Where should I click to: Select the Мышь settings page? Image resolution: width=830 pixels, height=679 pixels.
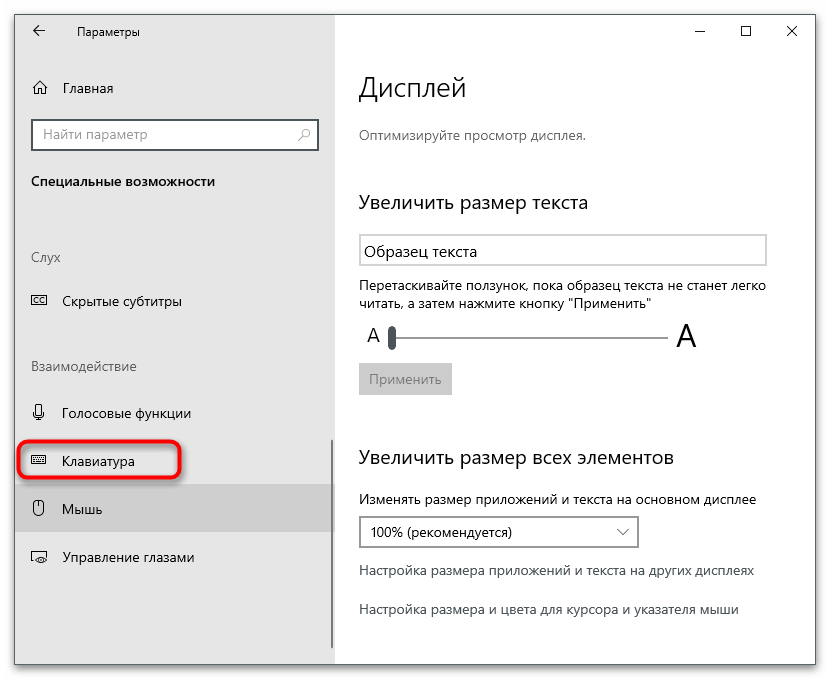[175, 509]
